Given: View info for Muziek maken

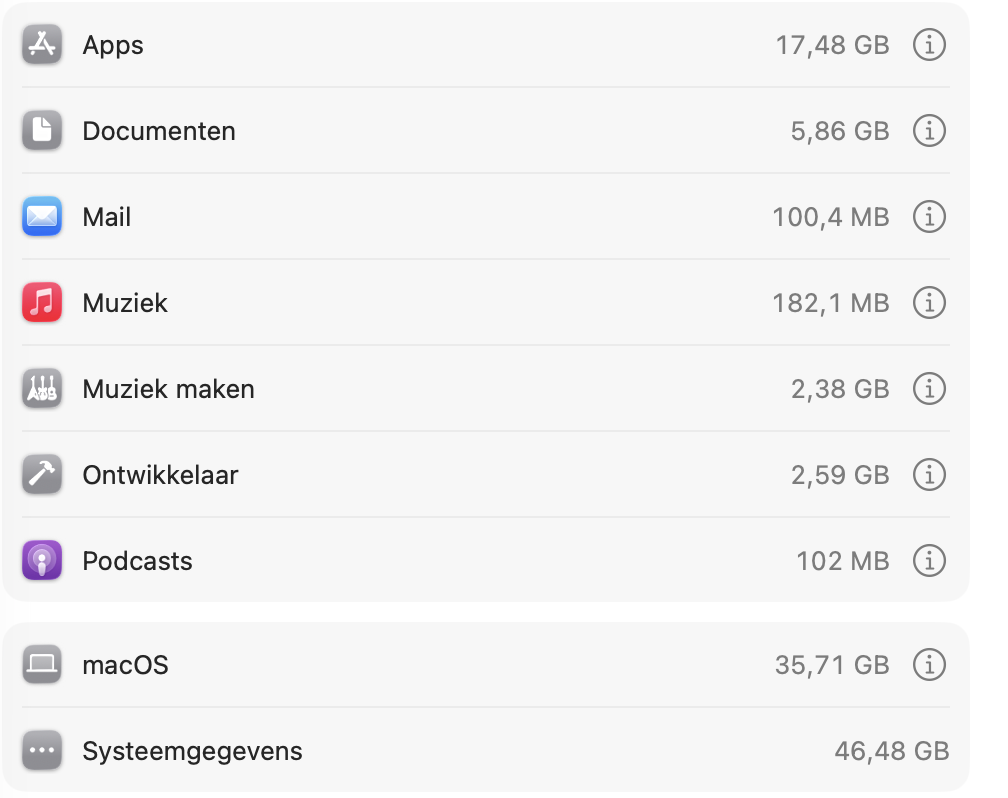Looking at the screenshot, I should pyautogui.click(x=929, y=389).
